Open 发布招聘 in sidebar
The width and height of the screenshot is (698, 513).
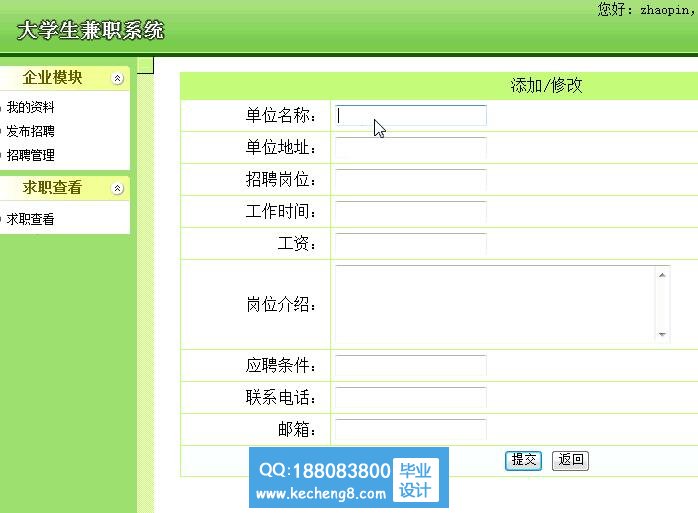click(x=30, y=131)
